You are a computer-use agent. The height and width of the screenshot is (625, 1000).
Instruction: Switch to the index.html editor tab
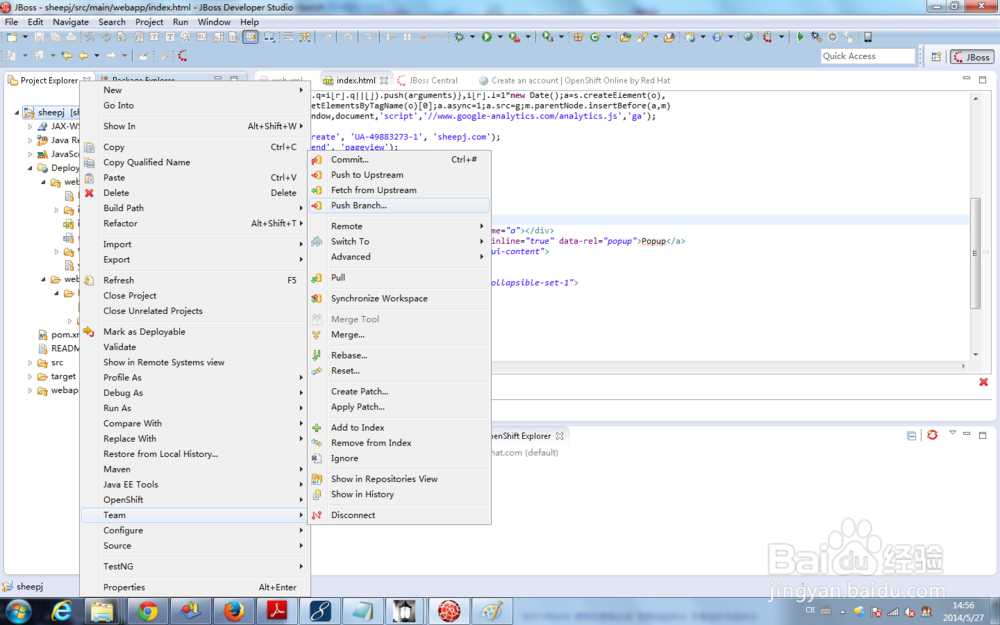point(355,80)
